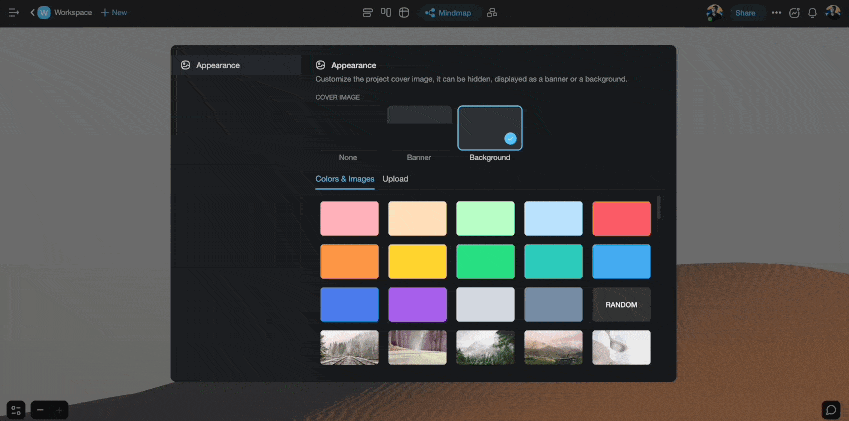Open the notifications bell
This screenshot has height=421, width=849.
pyautogui.click(x=812, y=13)
